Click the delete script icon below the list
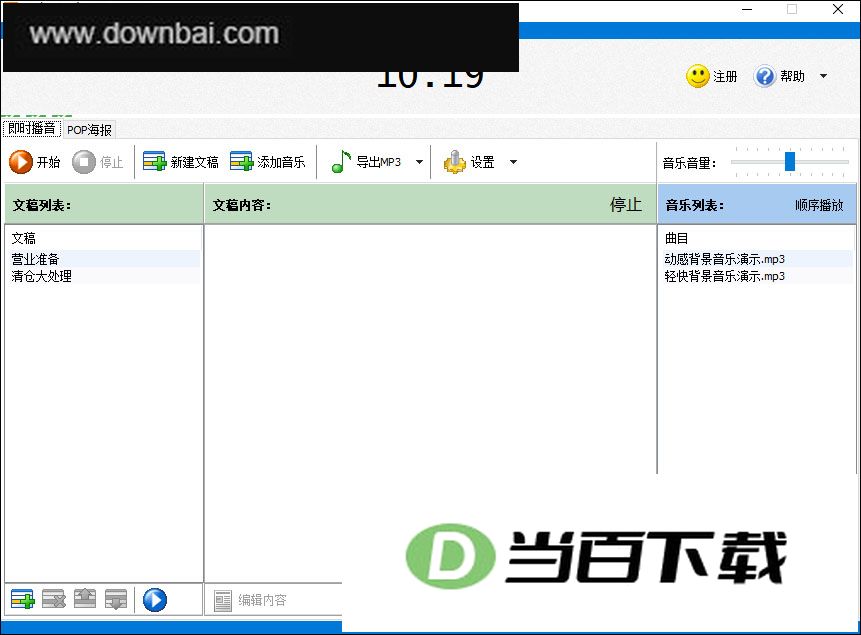861x635 pixels. click(x=54, y=599)
